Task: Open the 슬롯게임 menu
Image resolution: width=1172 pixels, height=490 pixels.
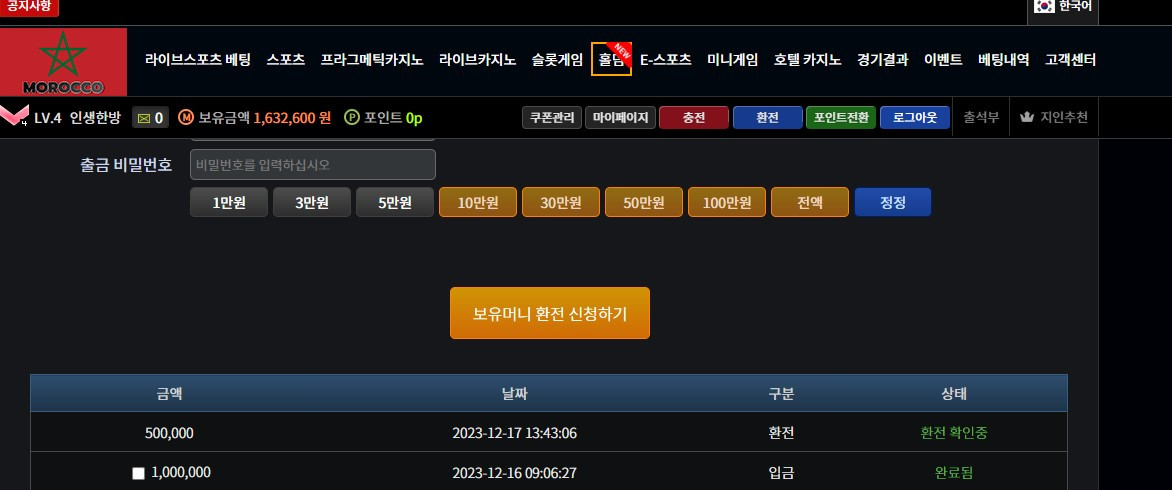Action: click(x=558, y=60)
